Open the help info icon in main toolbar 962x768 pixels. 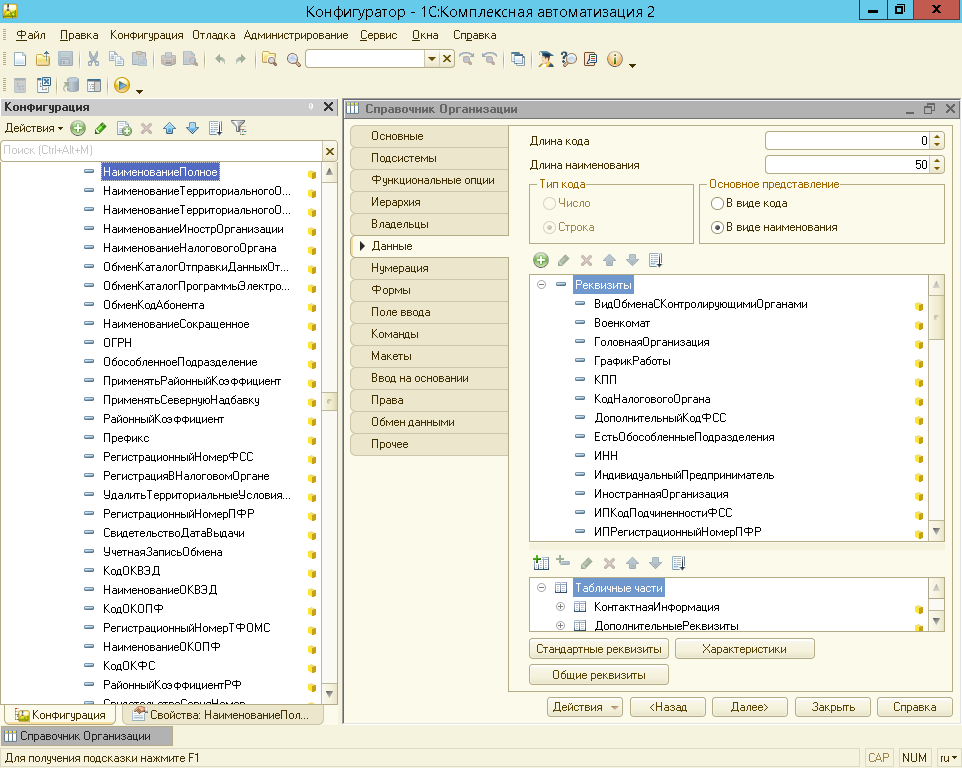(614, 60)
